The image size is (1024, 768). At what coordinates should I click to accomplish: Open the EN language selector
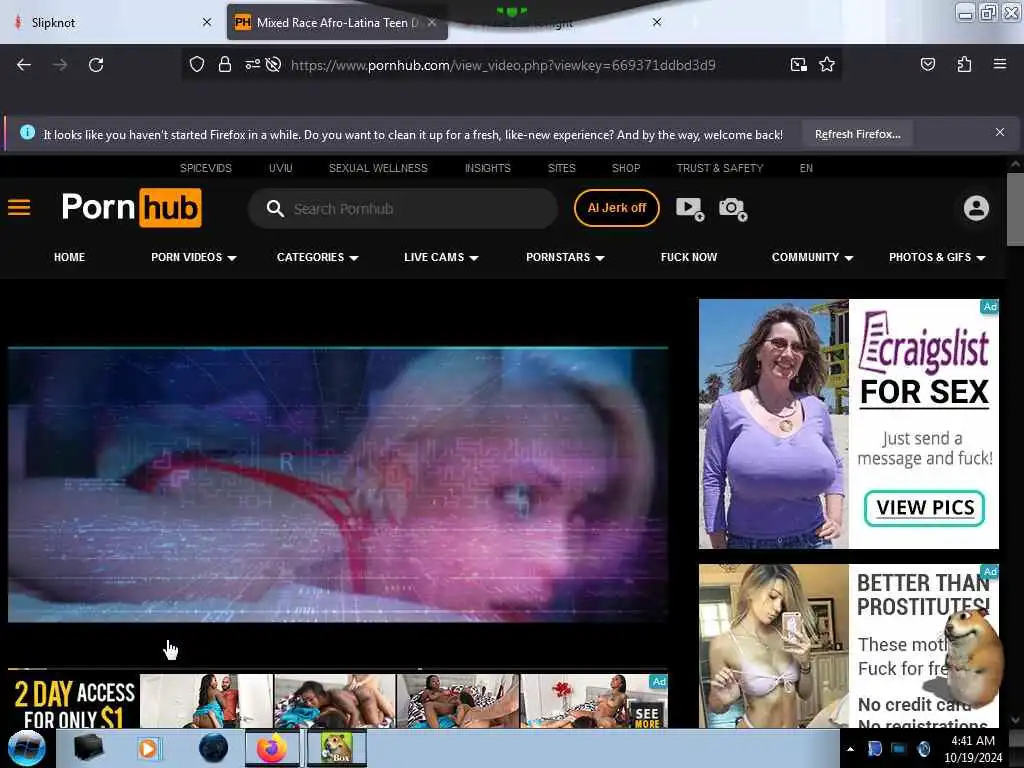tap(807, 168)
